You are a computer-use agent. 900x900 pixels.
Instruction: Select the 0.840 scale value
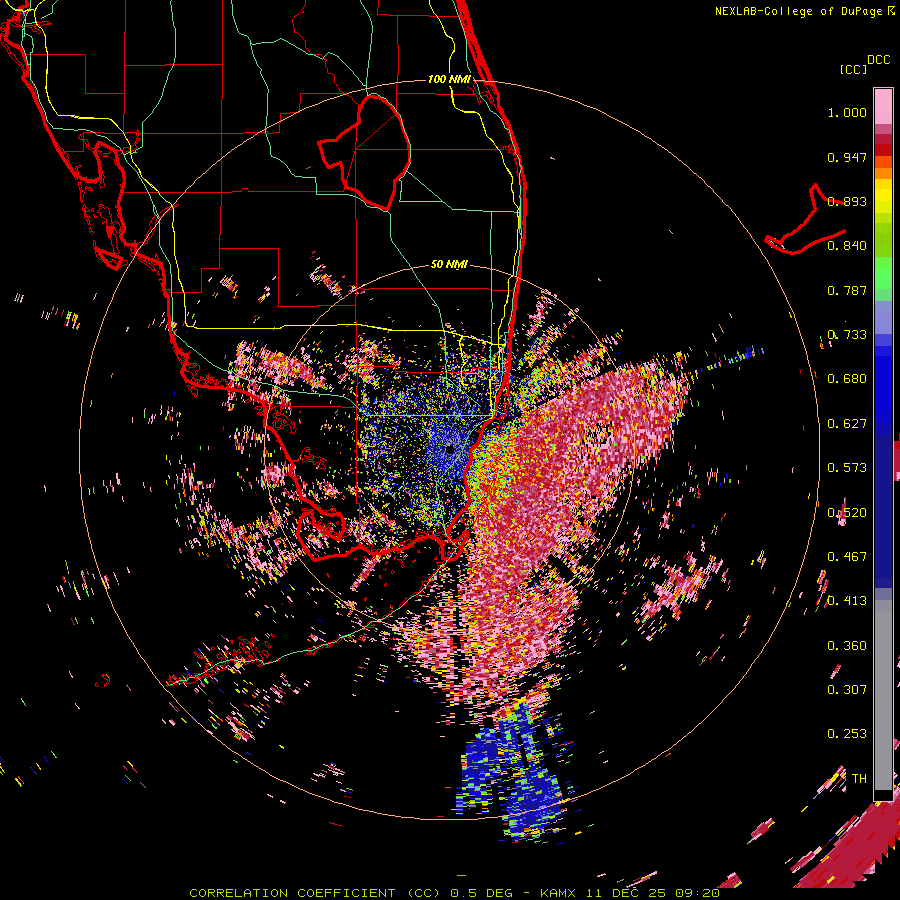(x=847, y=246)
